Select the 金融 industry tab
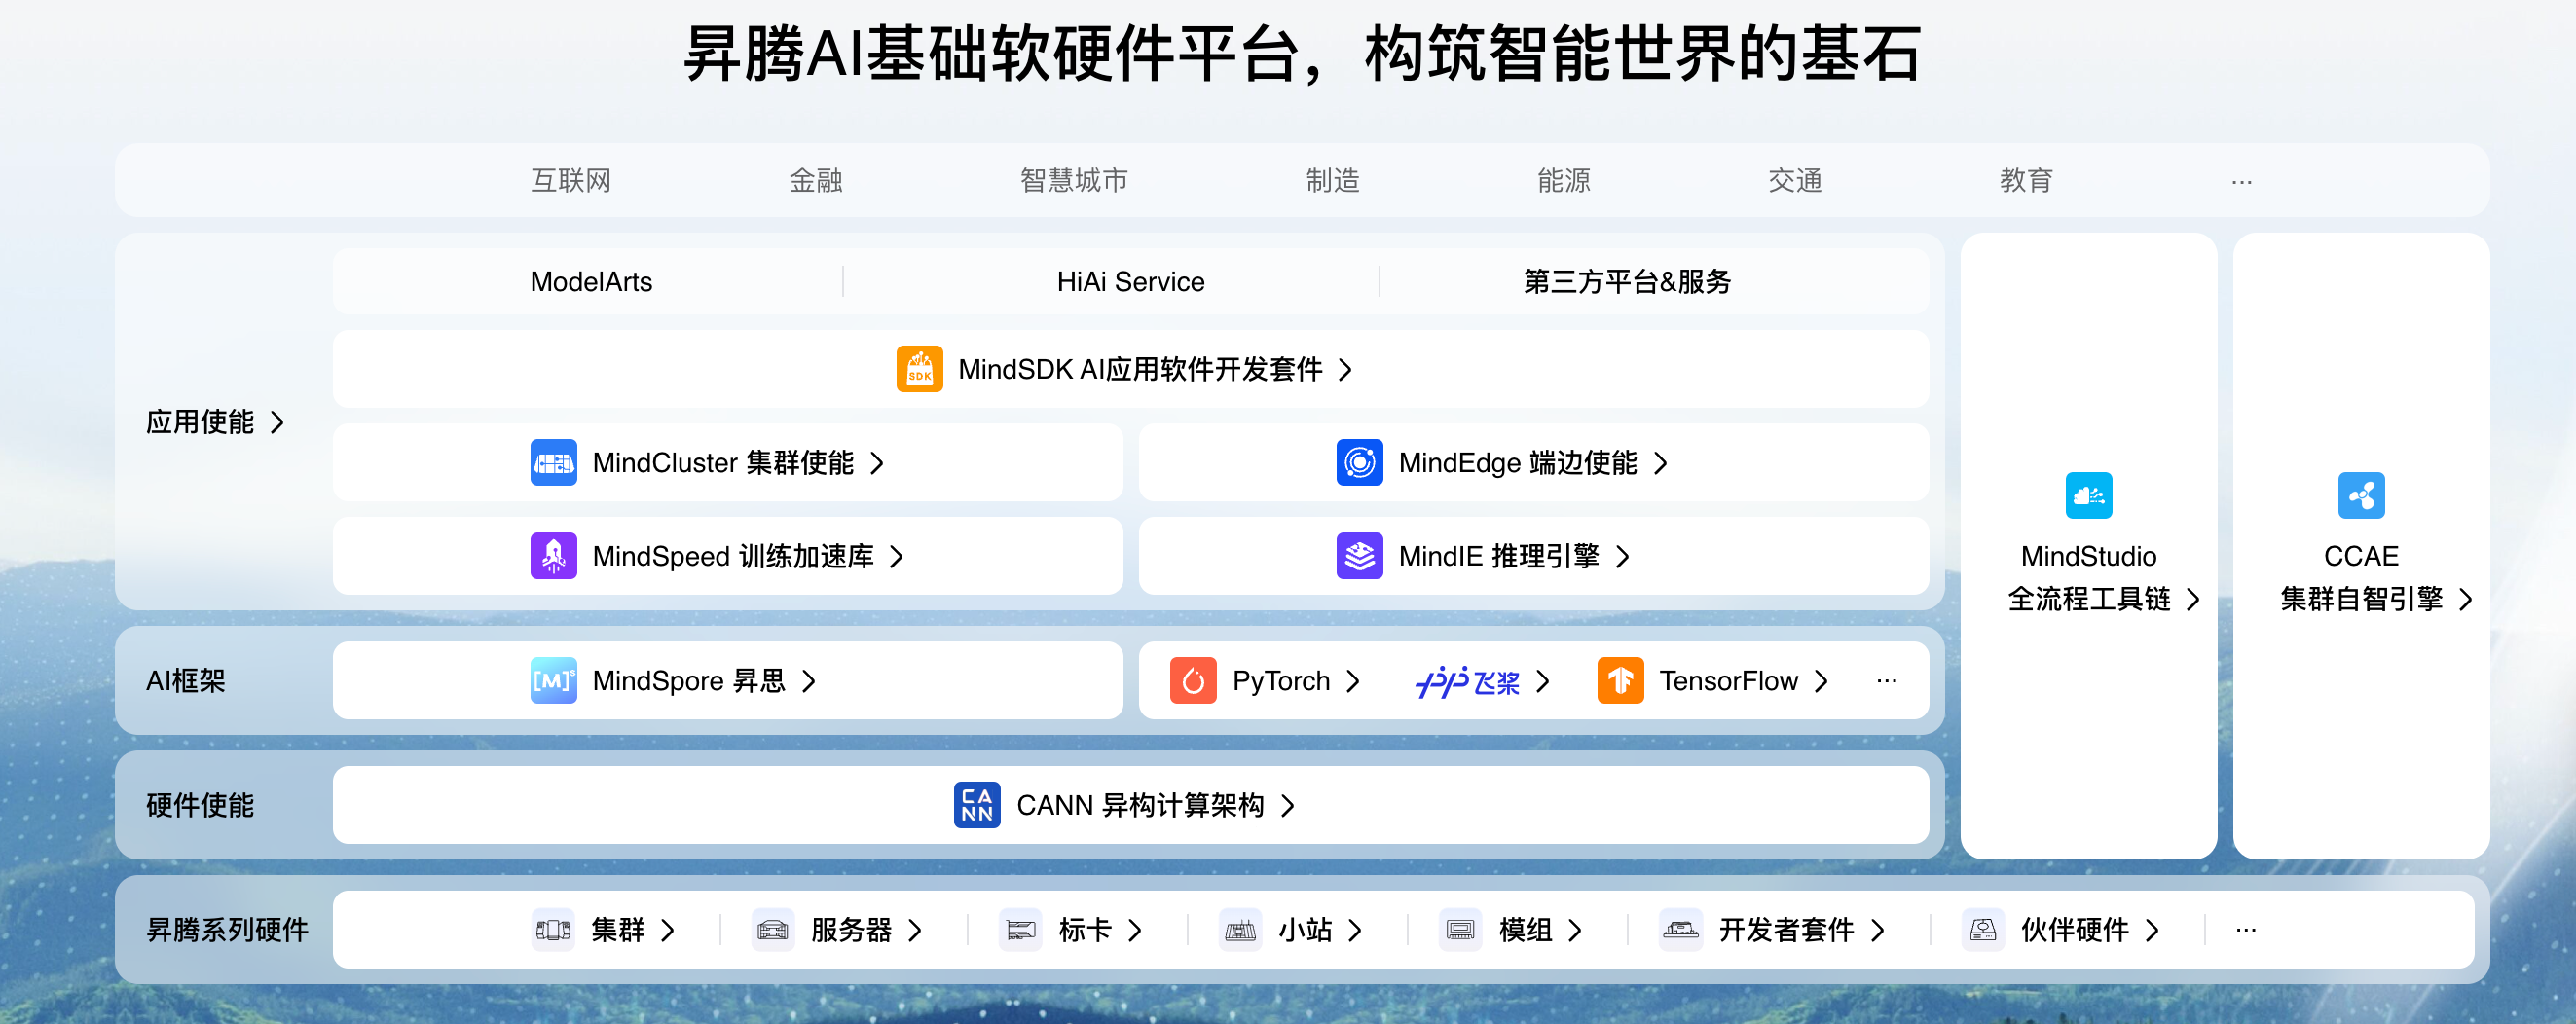The height and width of the screenshot is (1024, 2576). coord(815,181)
